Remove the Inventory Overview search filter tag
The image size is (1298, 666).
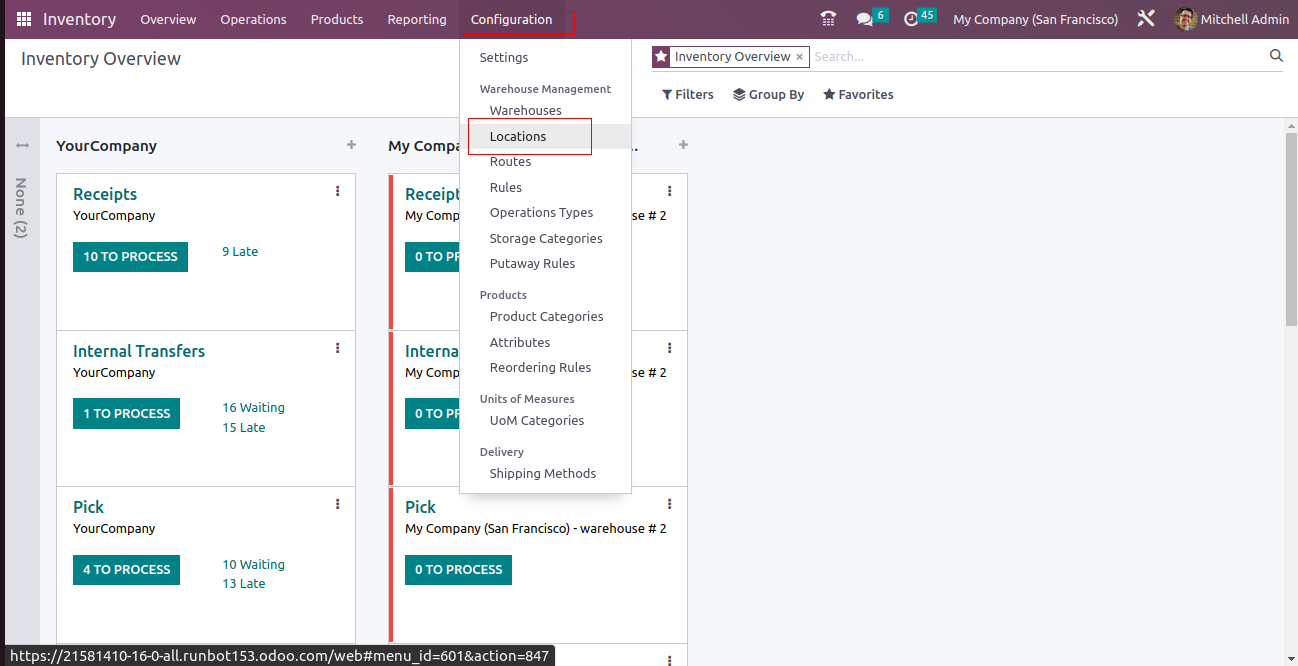799,57
